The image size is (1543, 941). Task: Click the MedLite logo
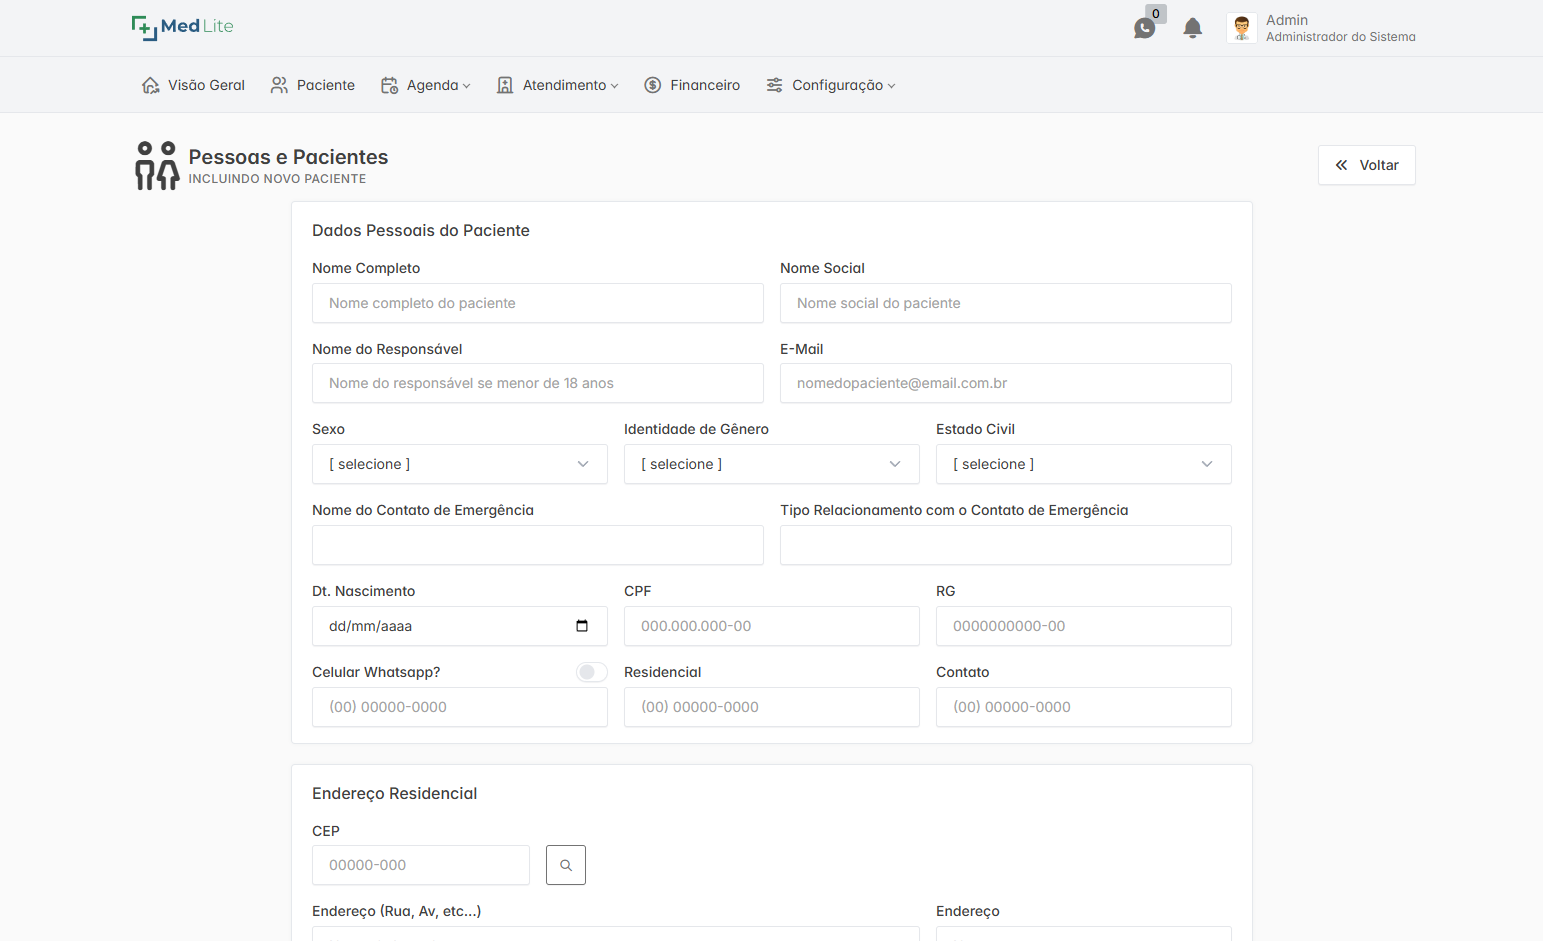pos(182,27)
